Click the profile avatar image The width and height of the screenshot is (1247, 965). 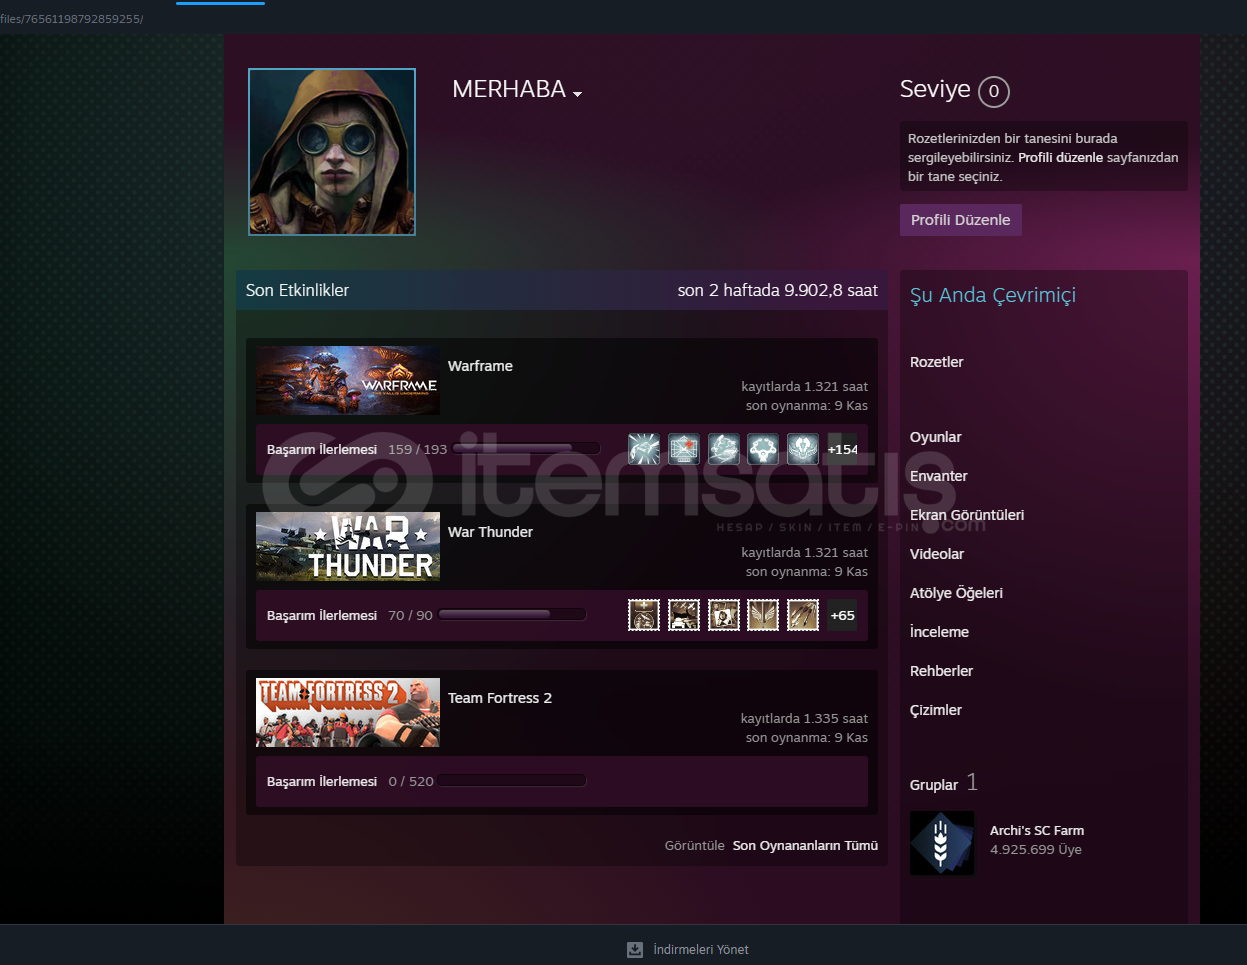(332, 152)
